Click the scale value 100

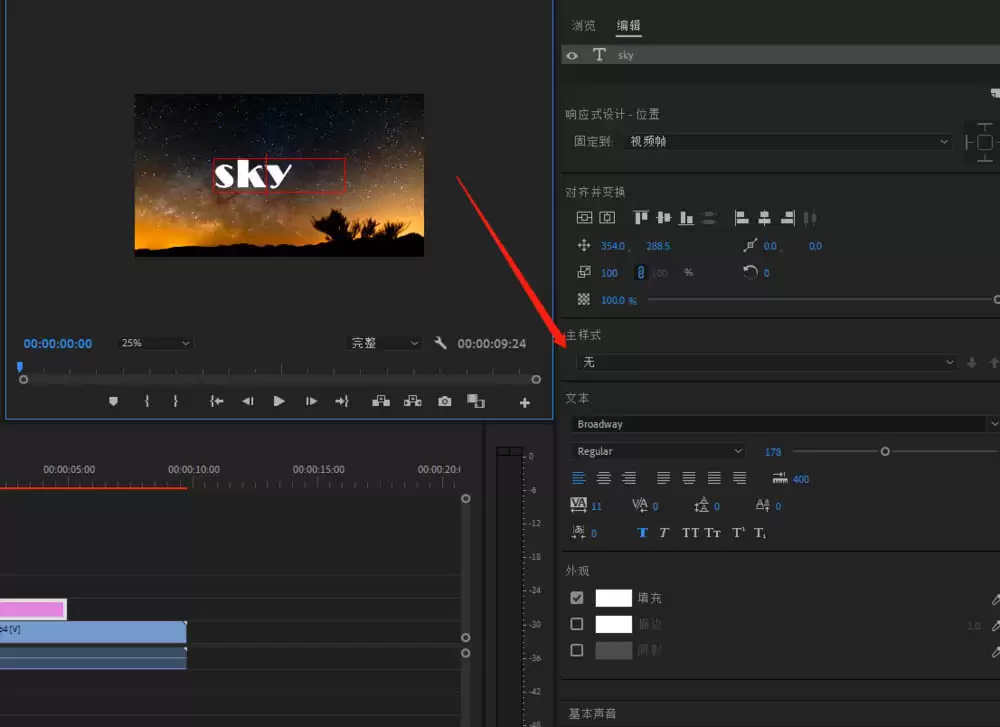click(609, 273)
